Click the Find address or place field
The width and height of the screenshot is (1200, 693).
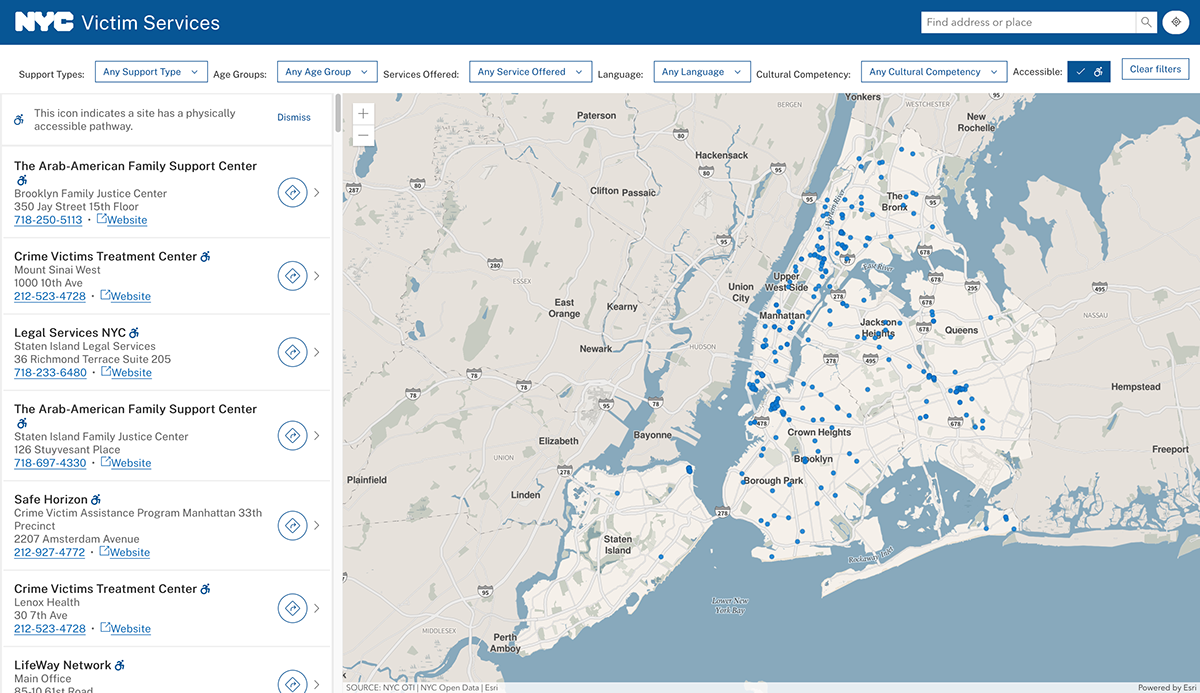tap(1028, 22)
